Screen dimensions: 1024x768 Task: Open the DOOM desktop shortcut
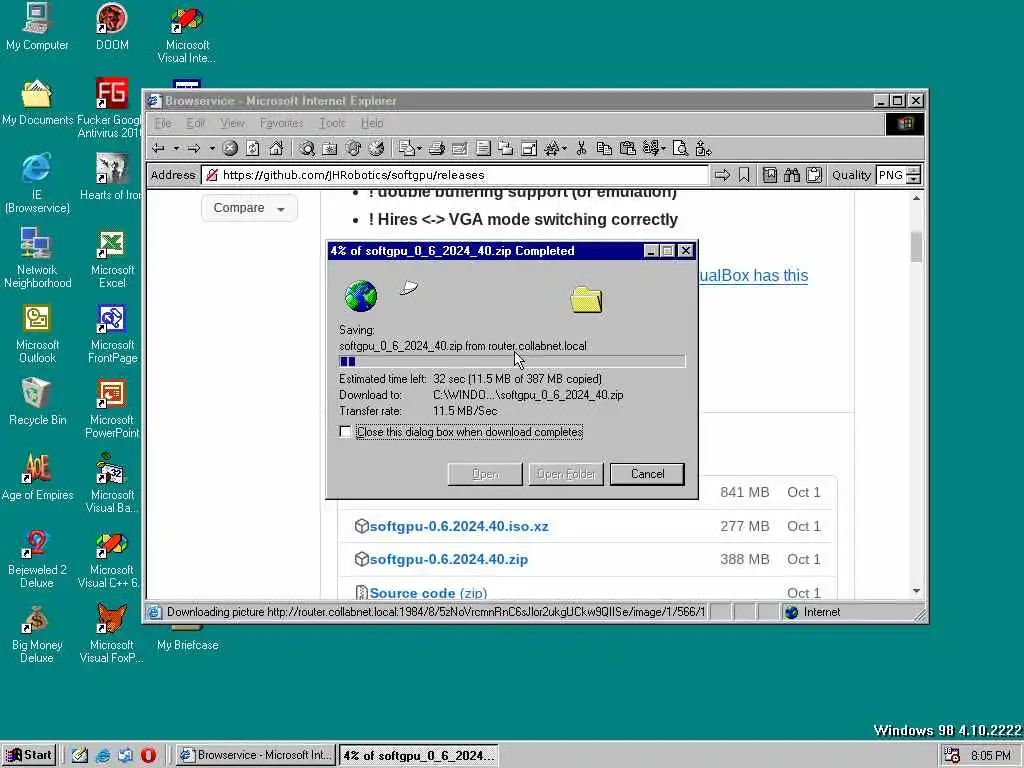(x=112, y=27)
